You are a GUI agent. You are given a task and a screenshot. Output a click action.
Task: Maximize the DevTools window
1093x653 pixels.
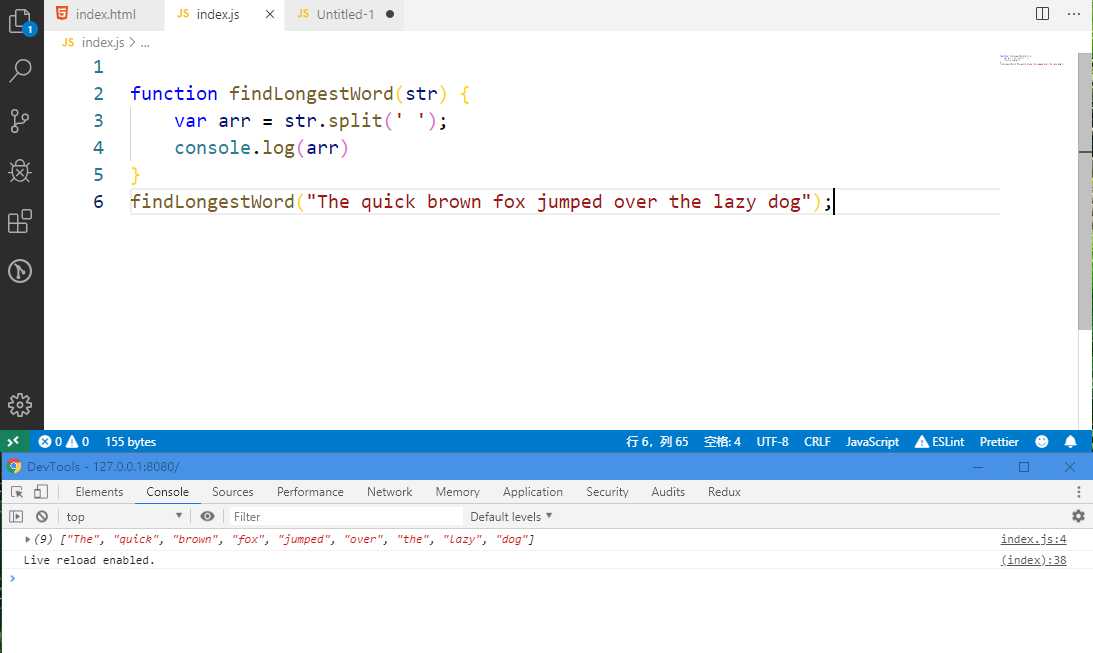[x=1024, y=467]
